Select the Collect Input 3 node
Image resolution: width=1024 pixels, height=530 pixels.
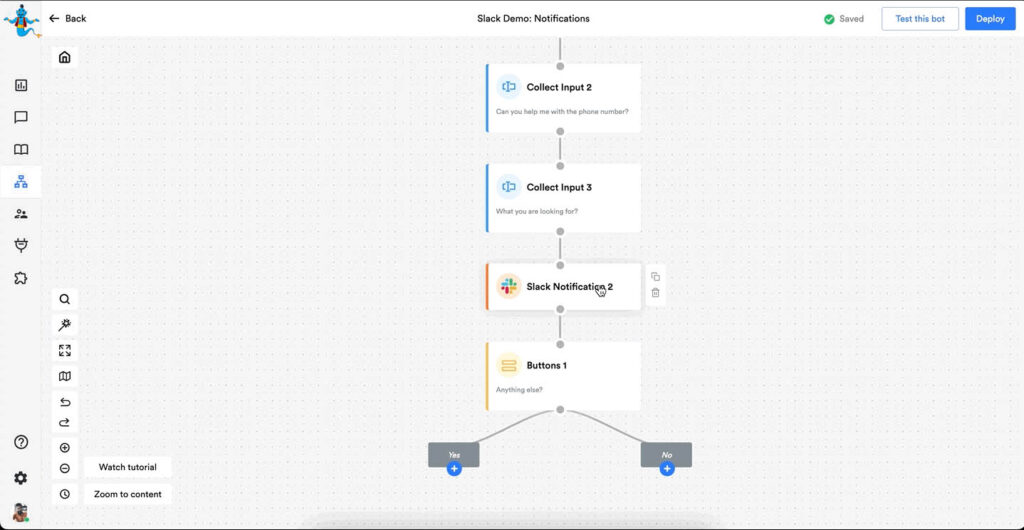tap(563, 198)
